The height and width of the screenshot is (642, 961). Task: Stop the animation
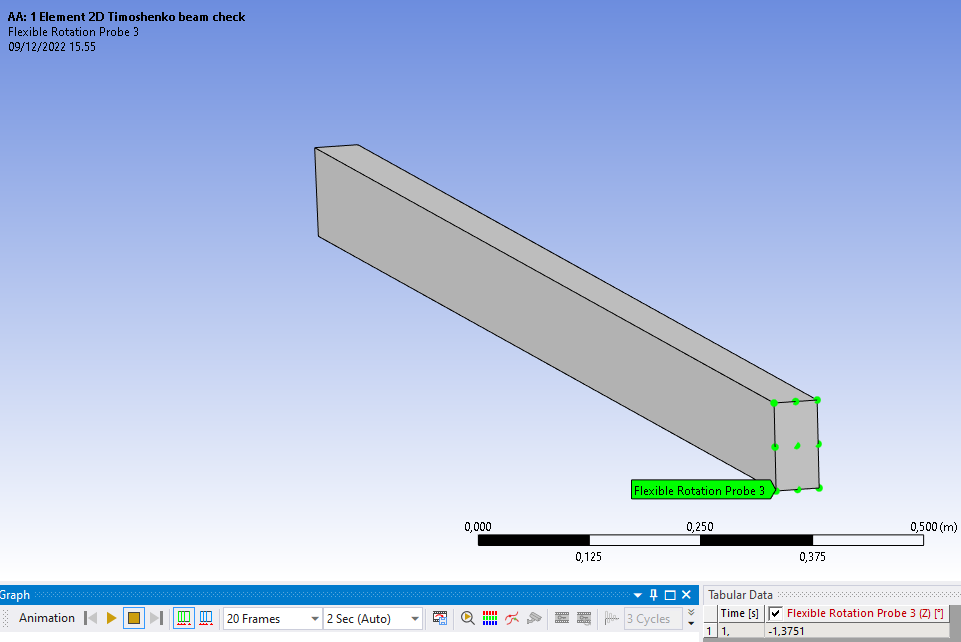pos(134,618)
